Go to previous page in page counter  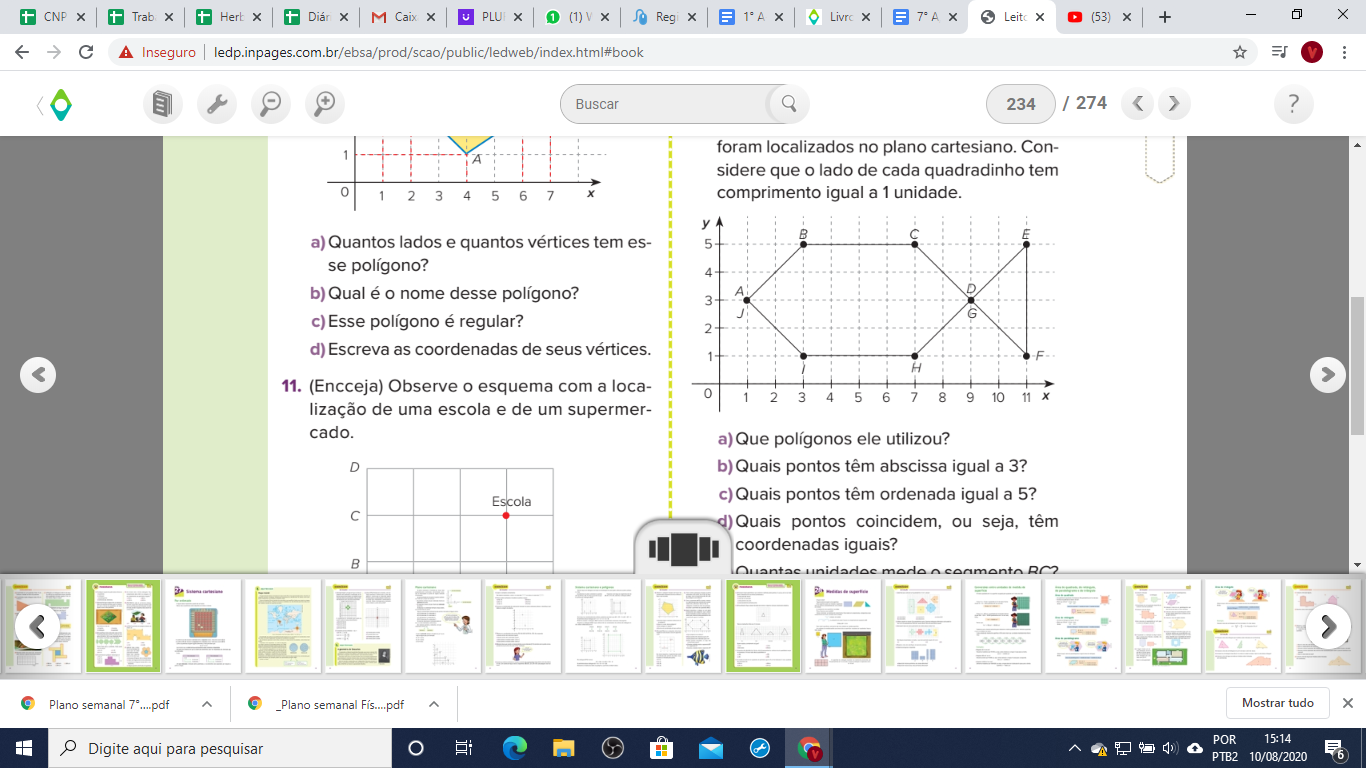pos(1138,104)
